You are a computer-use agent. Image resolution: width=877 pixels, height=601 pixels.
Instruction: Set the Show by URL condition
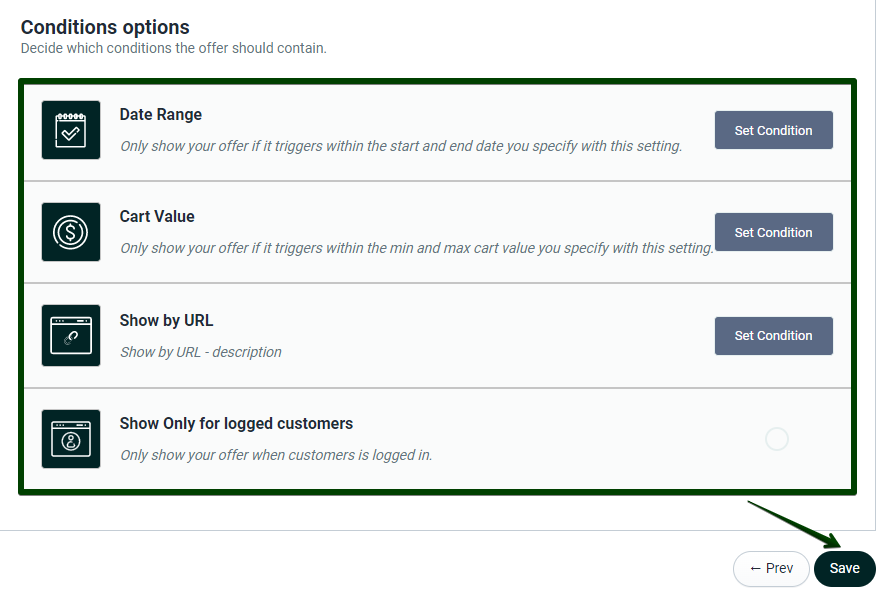[x=773, y=335]
